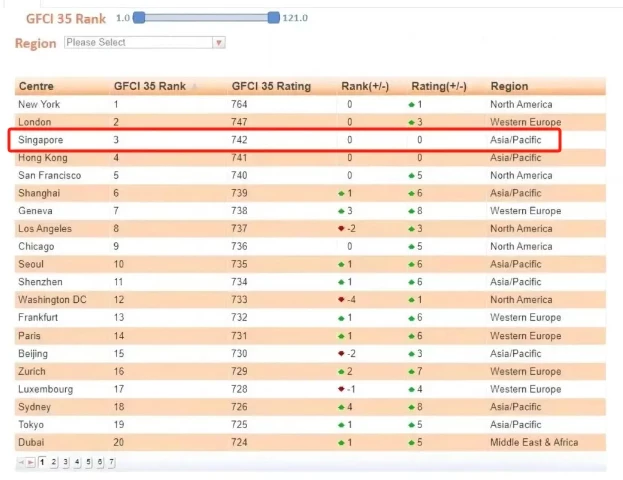623x480 pixels.
Task: Click the previous page arrow in pagination
Action: (21, 462)
